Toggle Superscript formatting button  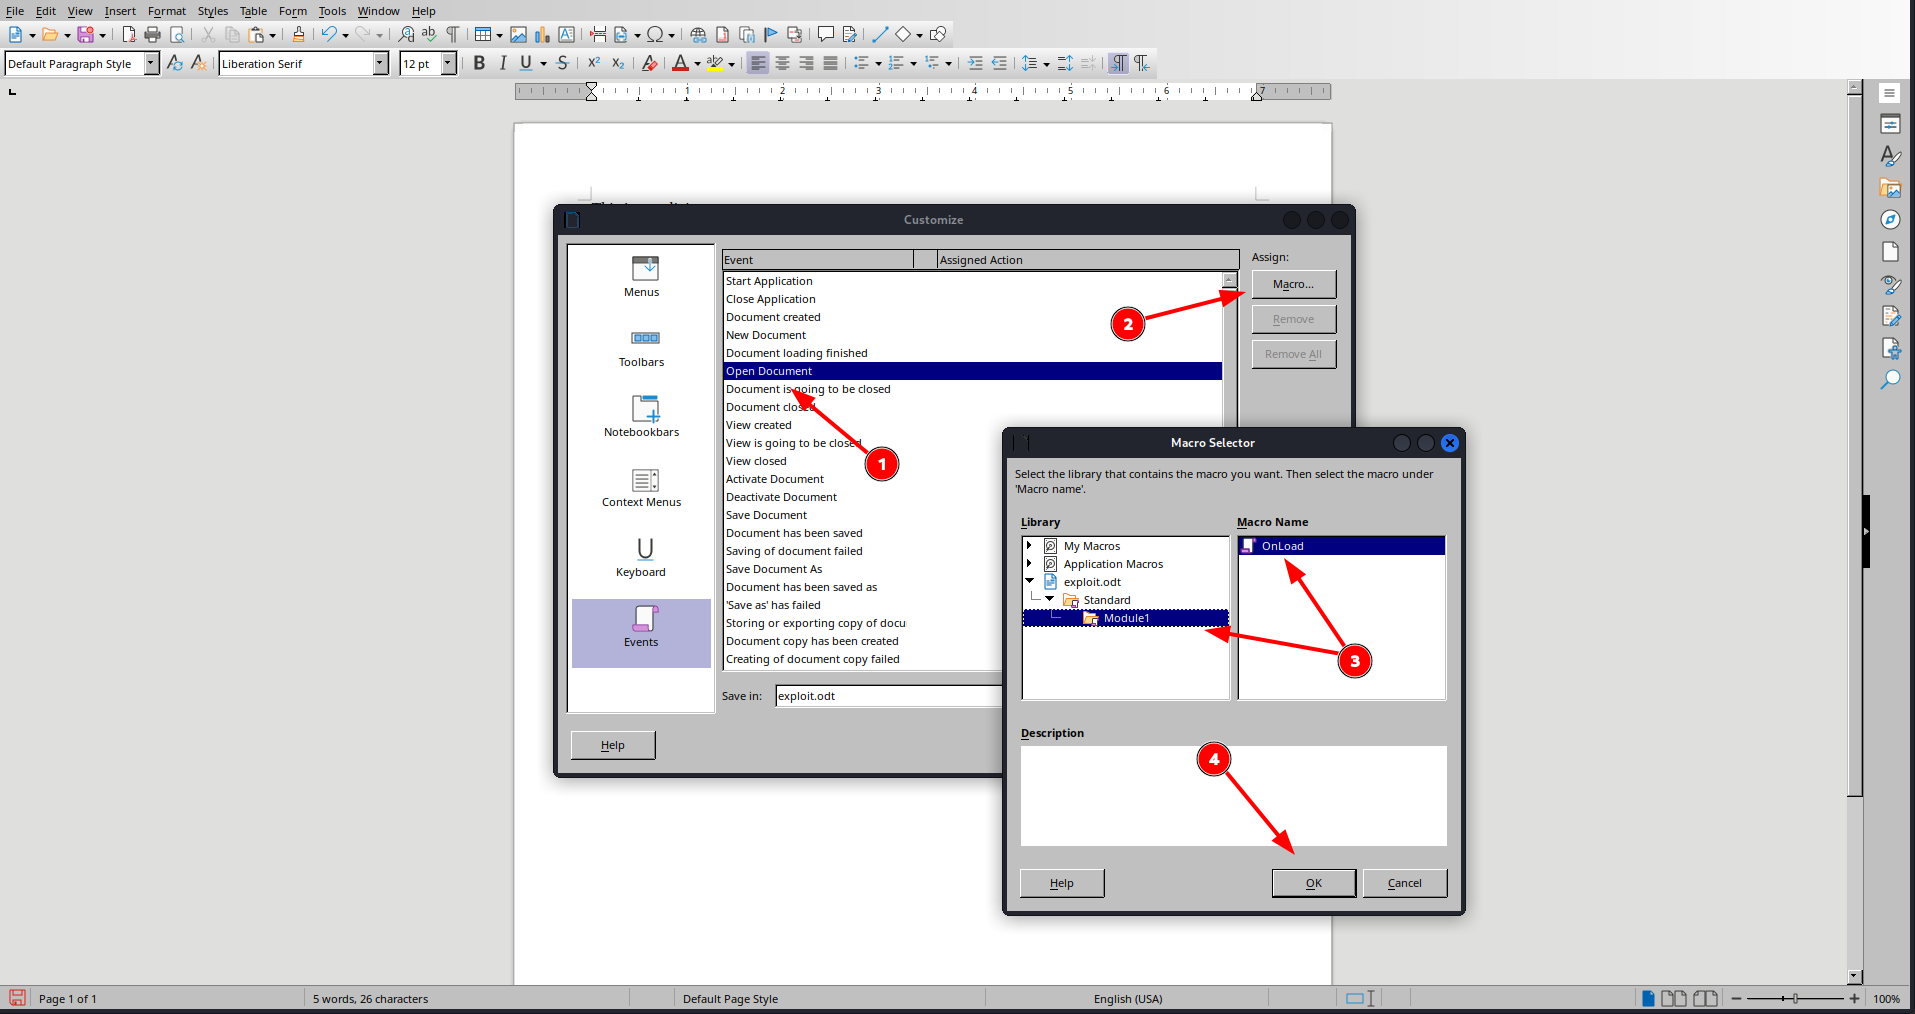pyautogui.click(x=594, y=63)
